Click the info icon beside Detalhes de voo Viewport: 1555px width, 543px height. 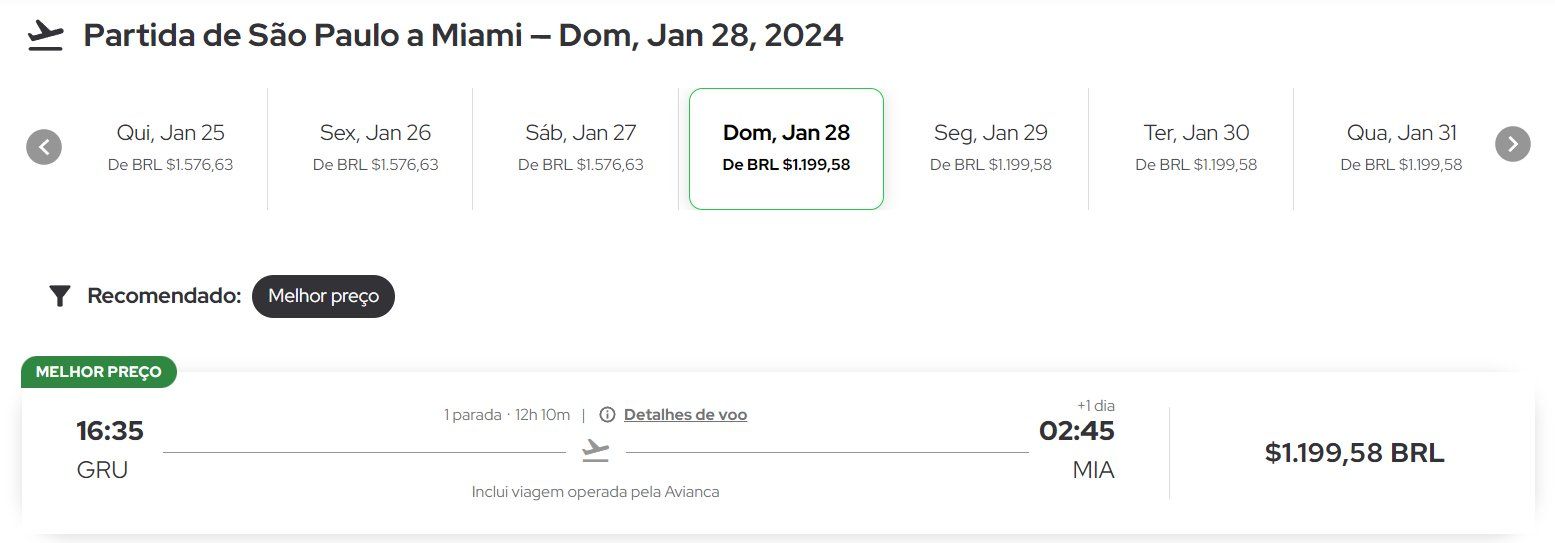click(x=607, y=415)
